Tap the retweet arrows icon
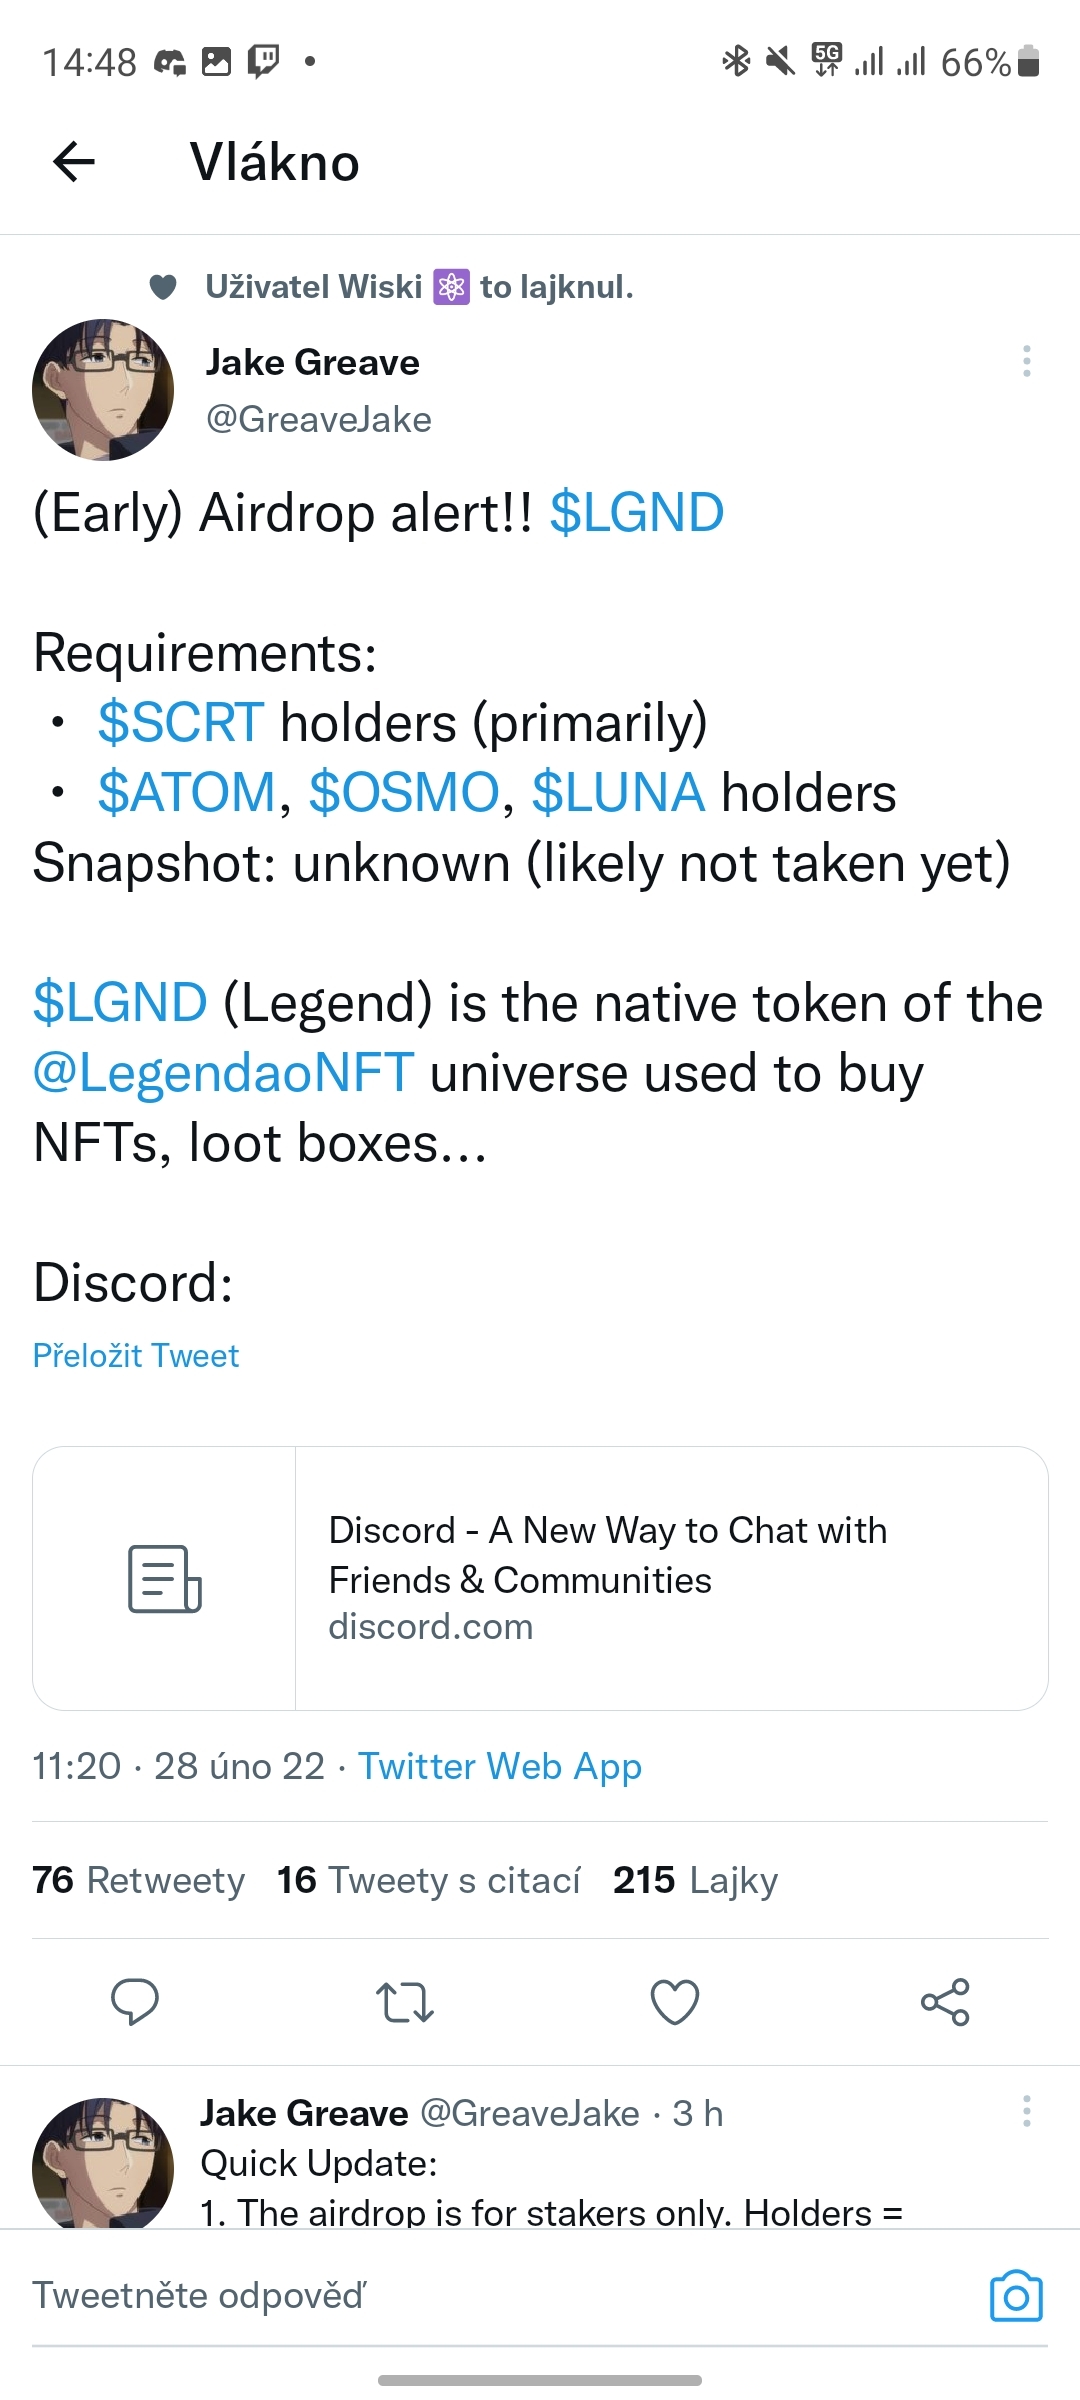Image resolution: width=1080 pixels, height=2400 pixels. pos(405,2001)
